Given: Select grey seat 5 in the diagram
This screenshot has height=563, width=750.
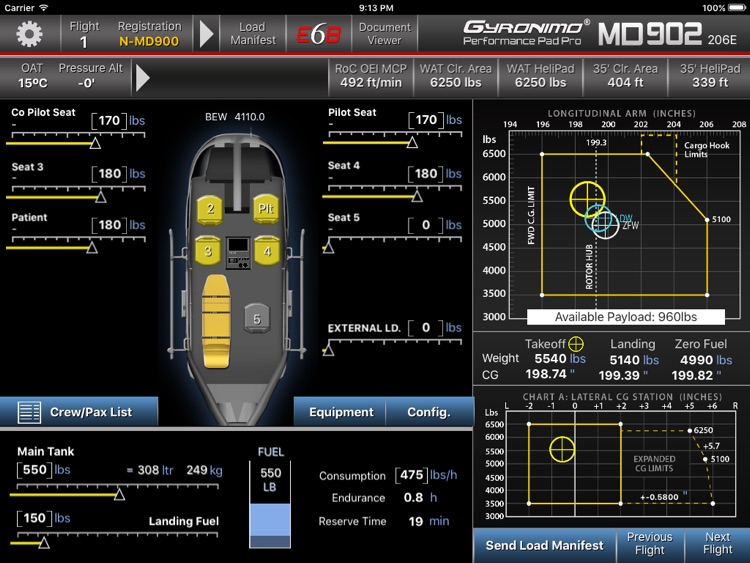Looking at the screenshot, I should point(257,319).
